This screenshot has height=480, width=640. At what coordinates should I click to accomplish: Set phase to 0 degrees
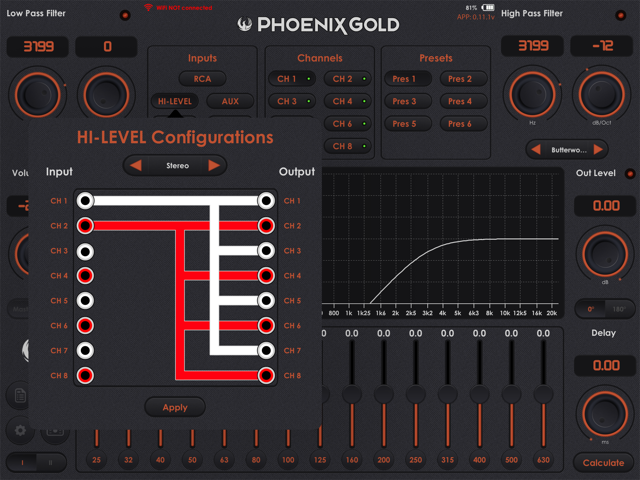(590, 309)
